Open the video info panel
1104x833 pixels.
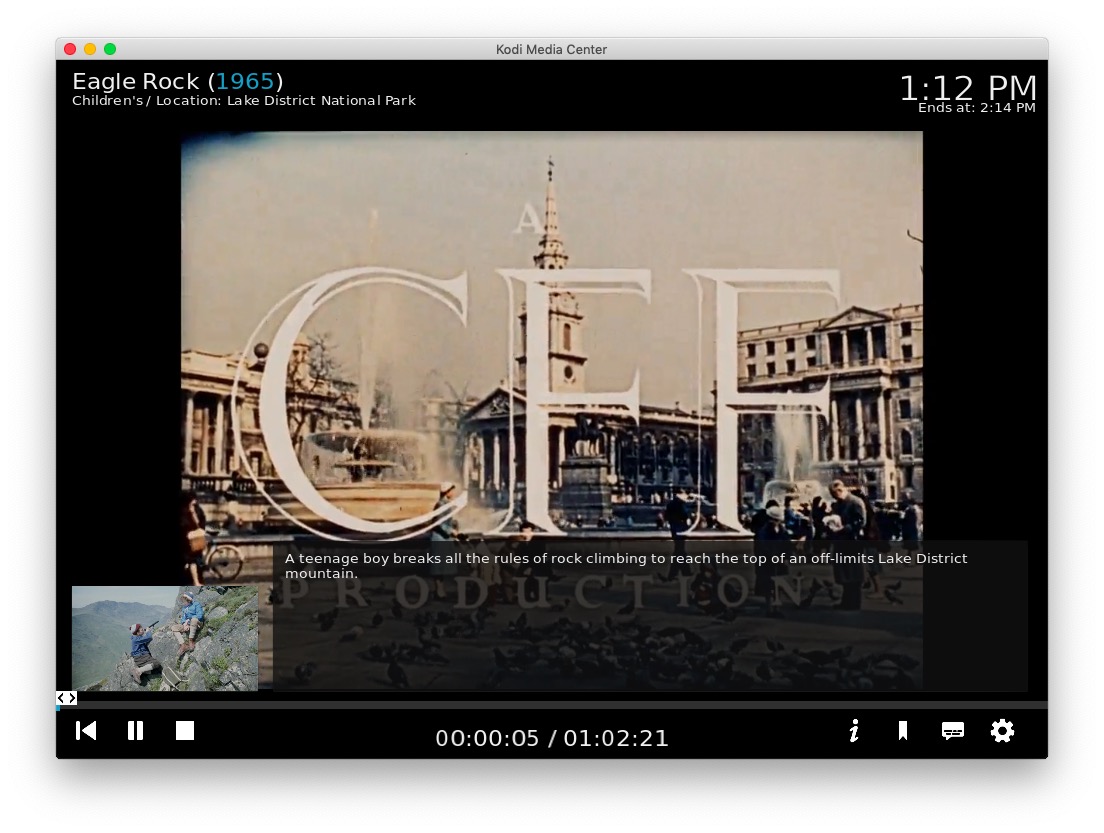click(853, 731)
